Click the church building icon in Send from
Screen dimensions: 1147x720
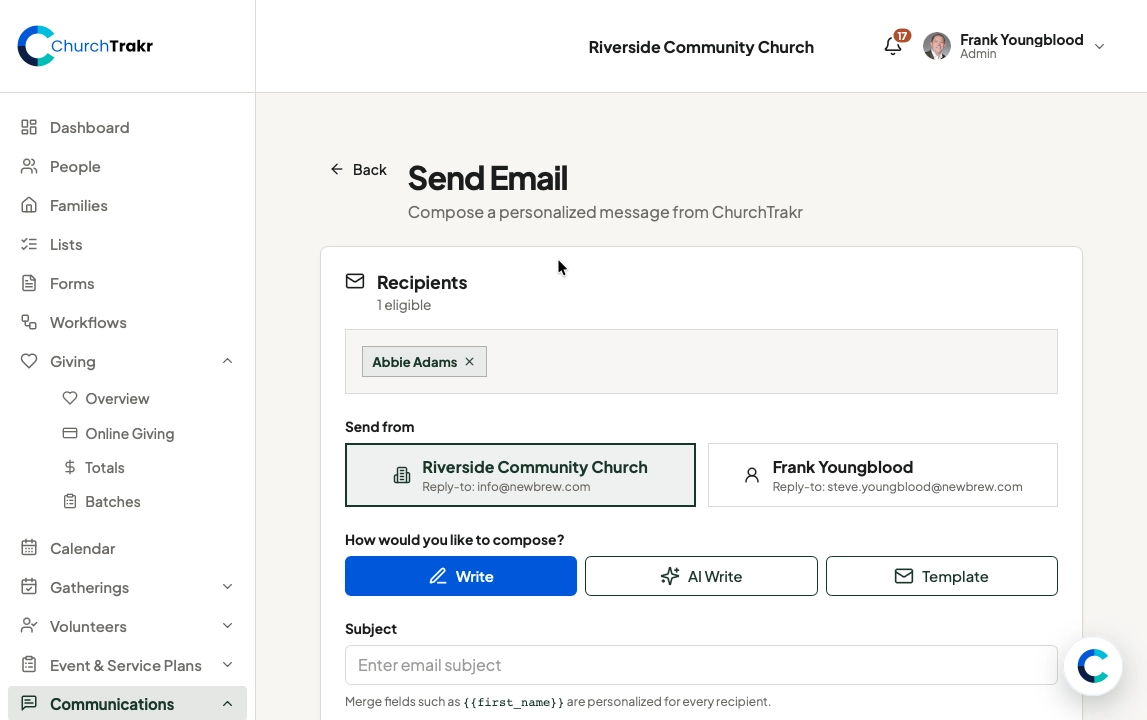402,475
